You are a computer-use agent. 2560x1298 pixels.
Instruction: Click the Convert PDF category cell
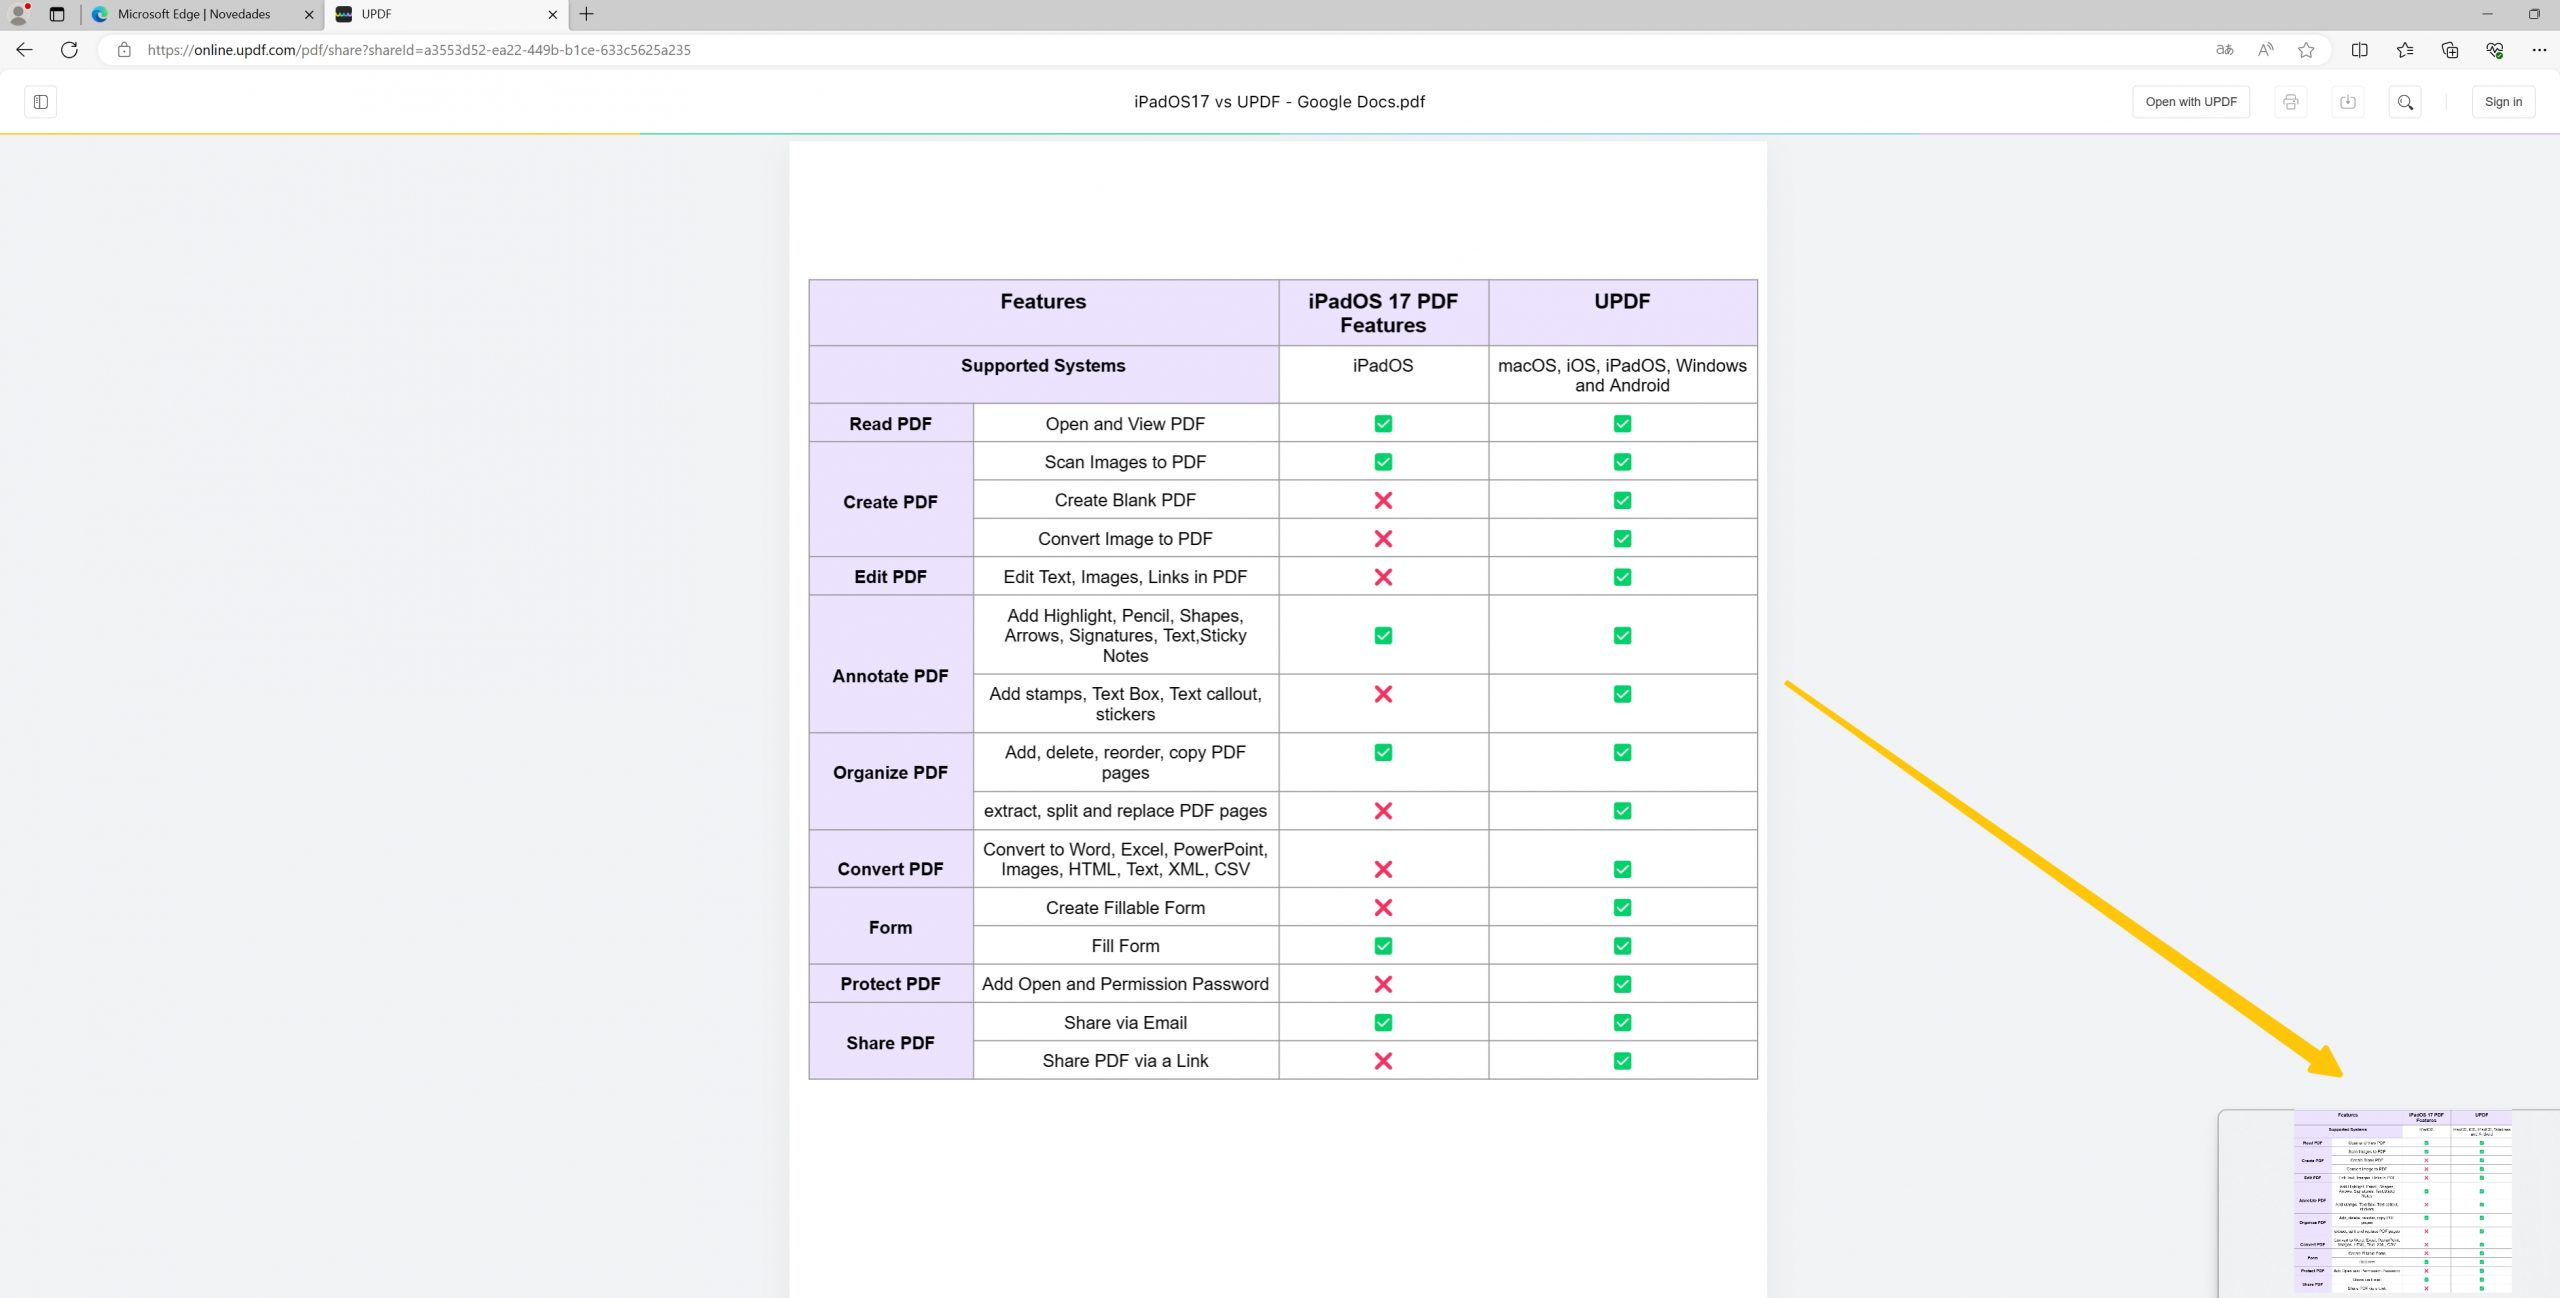(x=890, y=860)
